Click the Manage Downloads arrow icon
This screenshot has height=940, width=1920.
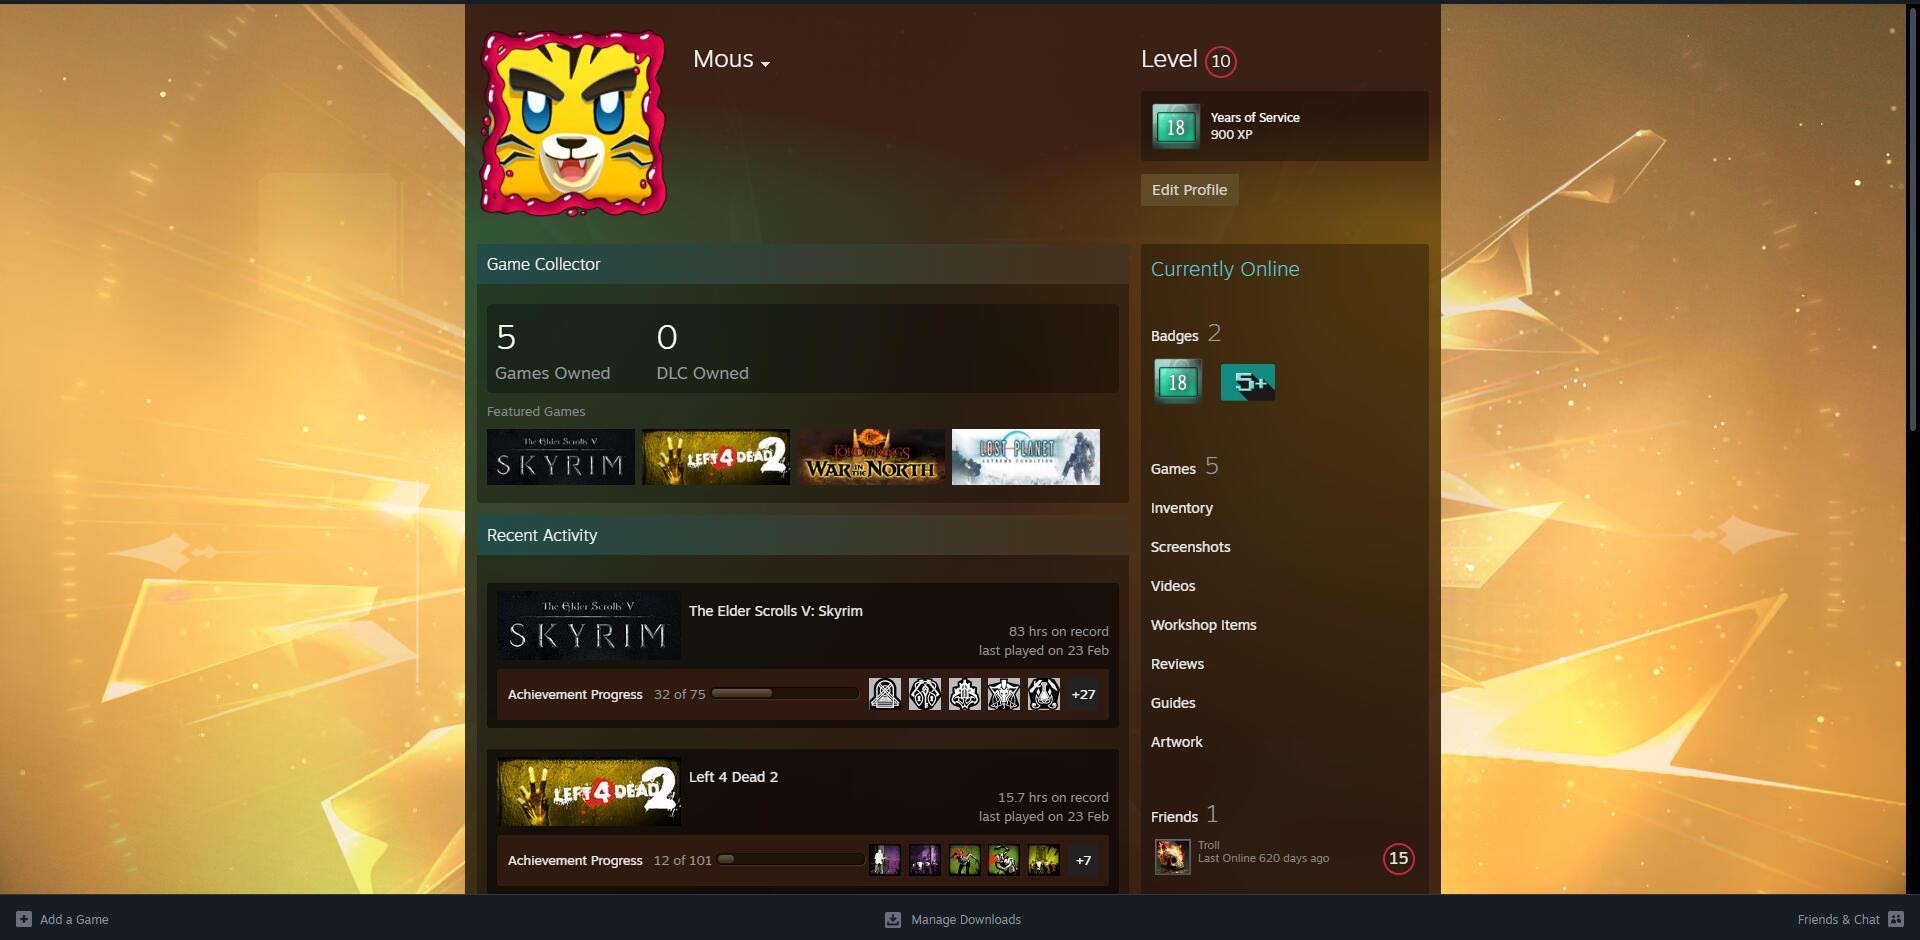coord(893,919)
